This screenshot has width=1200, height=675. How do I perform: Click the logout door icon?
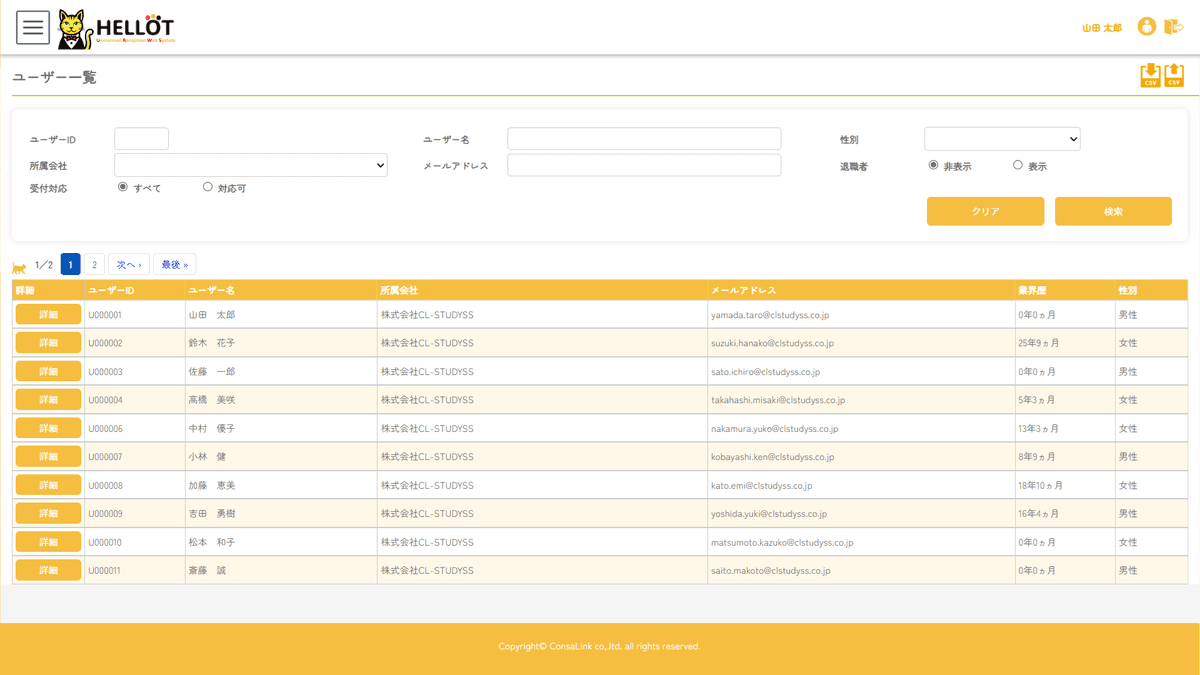(x=1173, y=27)
